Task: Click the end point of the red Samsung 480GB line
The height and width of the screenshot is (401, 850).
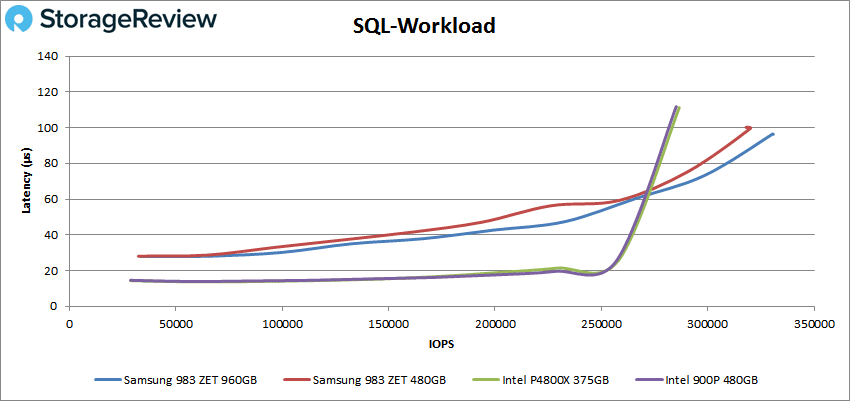Action: pyautogui.click(x=749, y=128)
